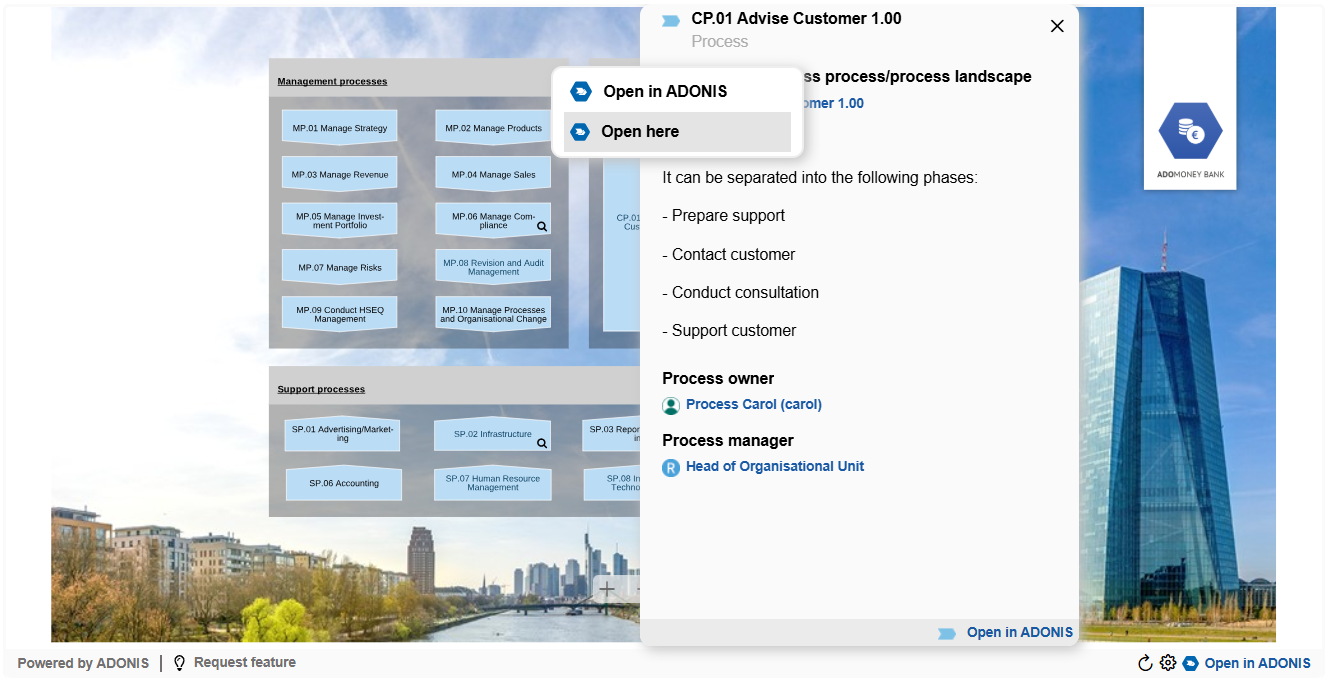Open settings via the footer gear icon
Viewport: 1328px width, 683px height.
point(1167,663)
